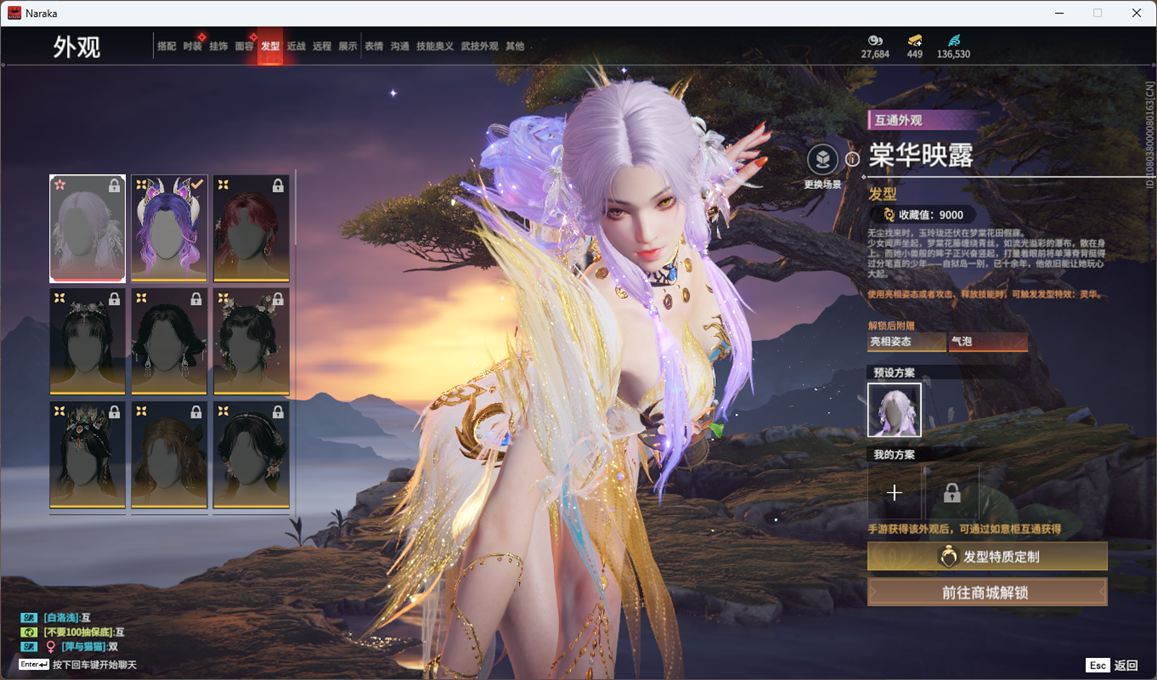Go to the 面容 tab
Image resolution: width=1157 pixels, height=680 pixels.
pyautogui.click(x=244, y=46)
